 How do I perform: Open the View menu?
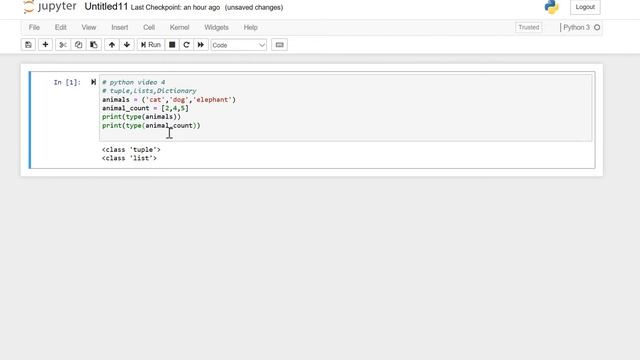point(89,27)
